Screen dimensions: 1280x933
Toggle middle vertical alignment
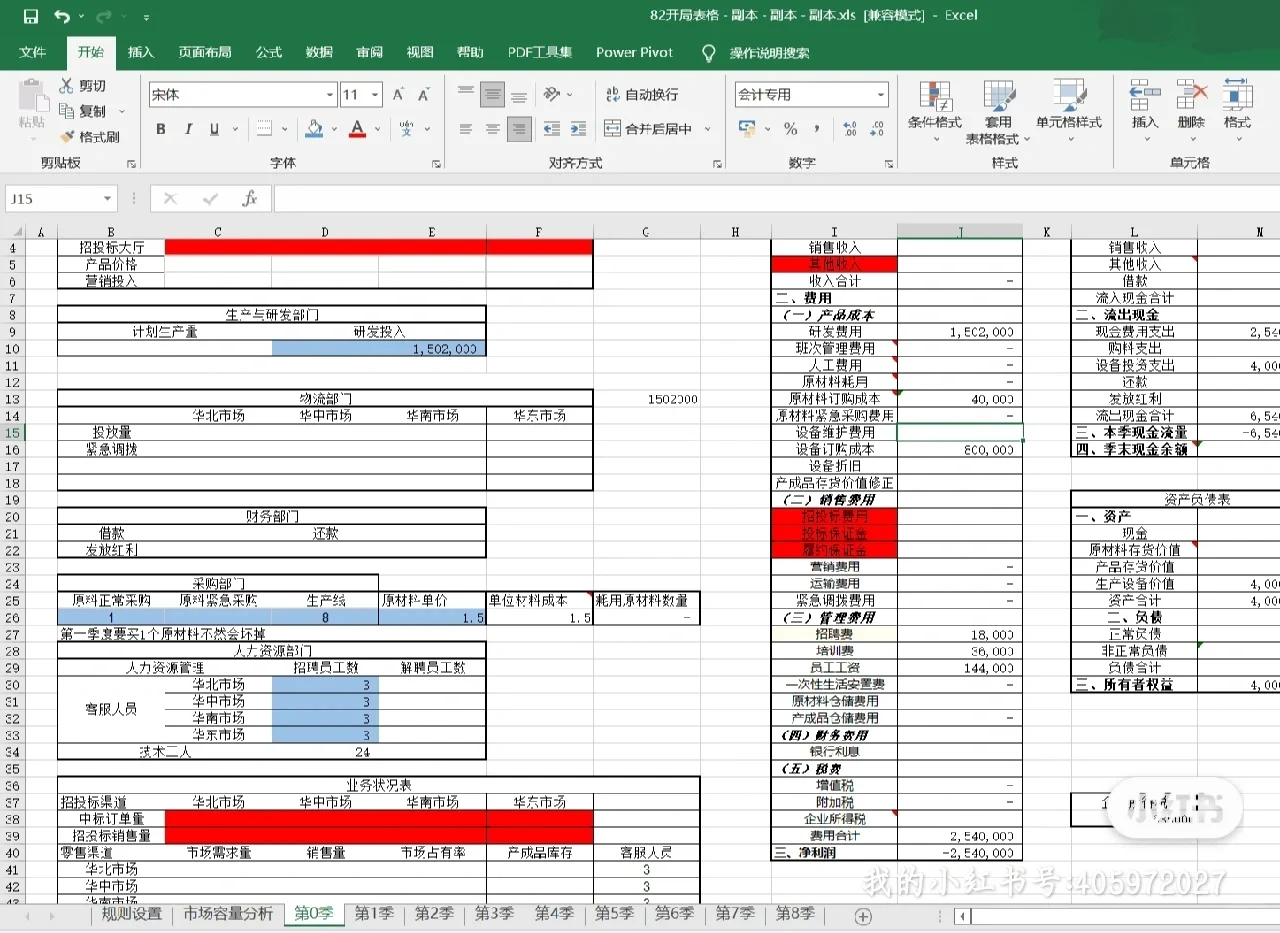[492, 95]
